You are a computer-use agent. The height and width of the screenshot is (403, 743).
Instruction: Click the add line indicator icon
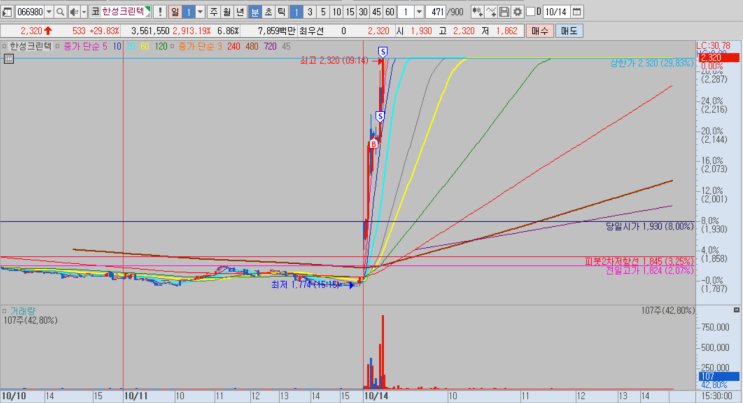(491, 11)
